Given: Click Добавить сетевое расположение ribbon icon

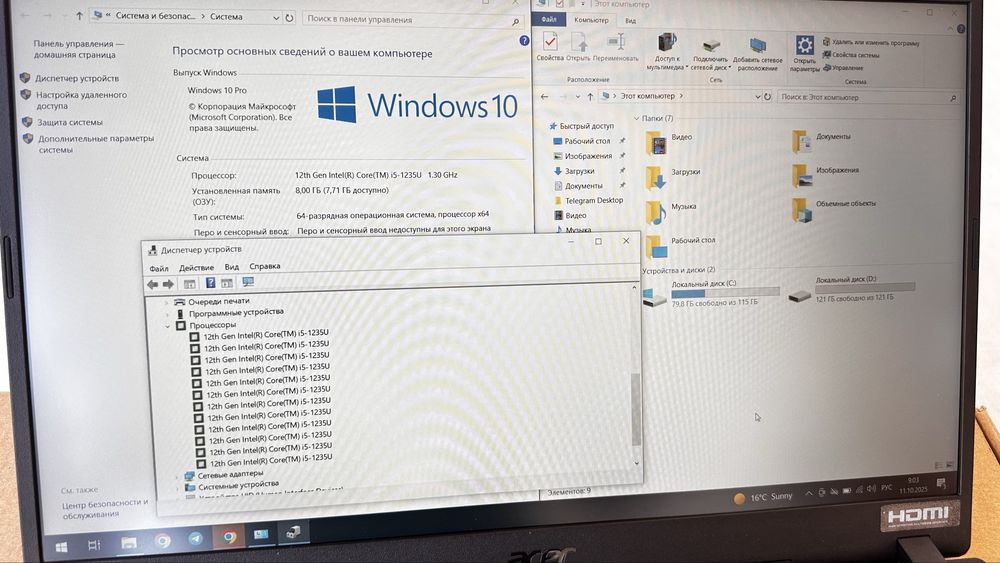Looking at the screenshot, I should point(758,54).
